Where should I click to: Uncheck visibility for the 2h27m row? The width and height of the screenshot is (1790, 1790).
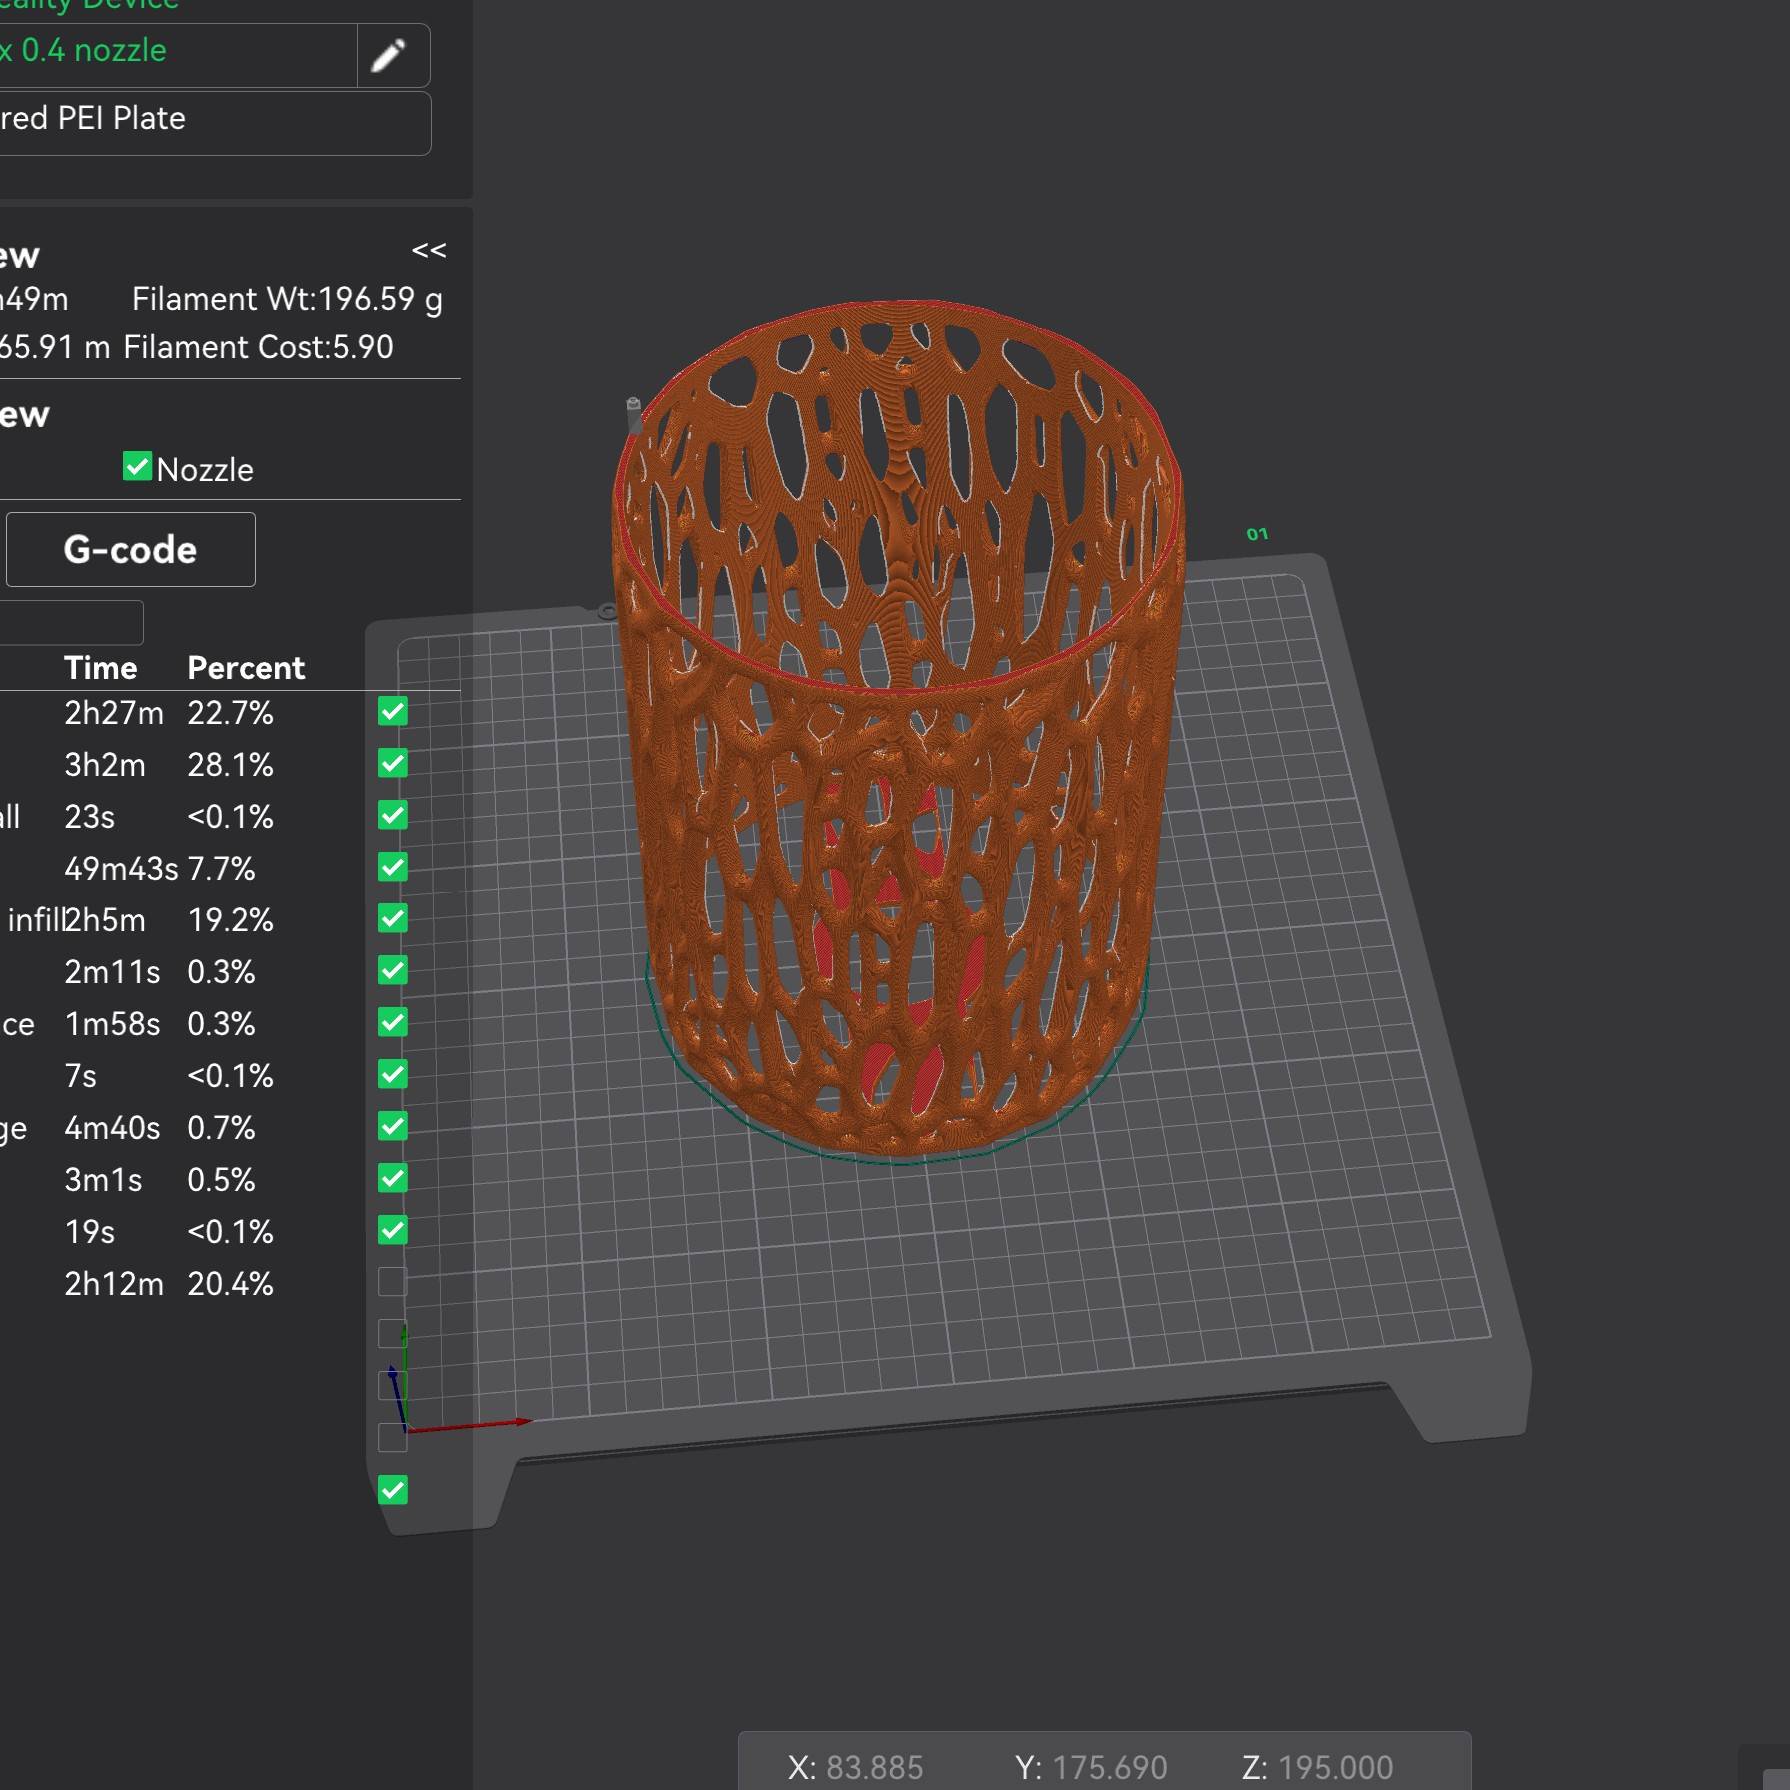393,712
